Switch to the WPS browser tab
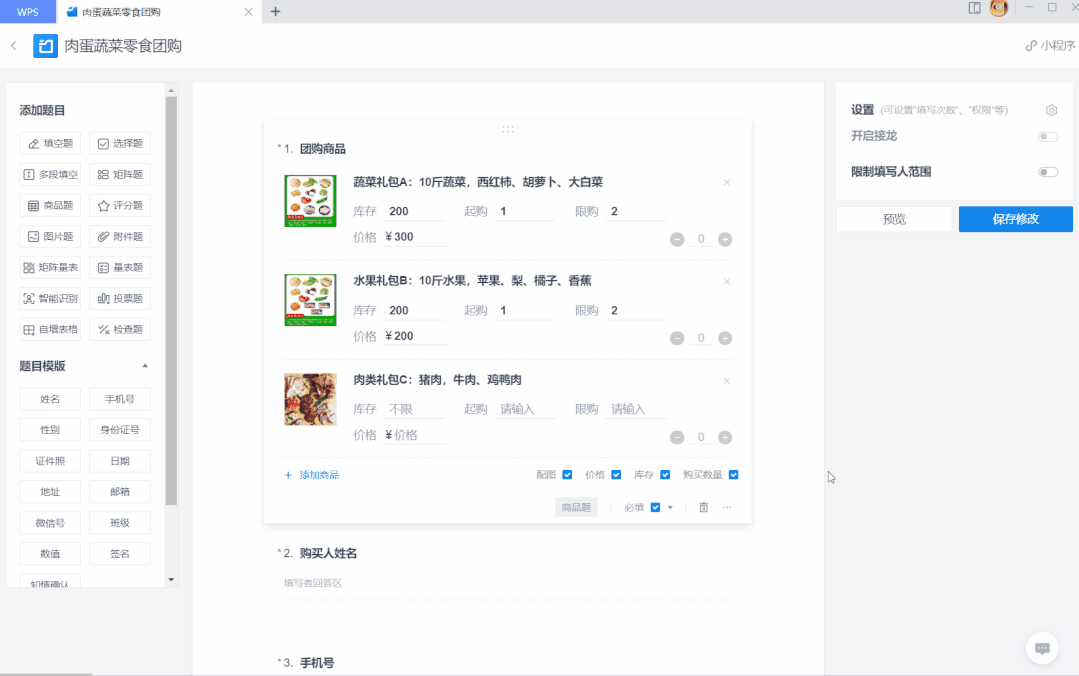Viewport: 1079px width, 676px height. click(x=27, y=12)
